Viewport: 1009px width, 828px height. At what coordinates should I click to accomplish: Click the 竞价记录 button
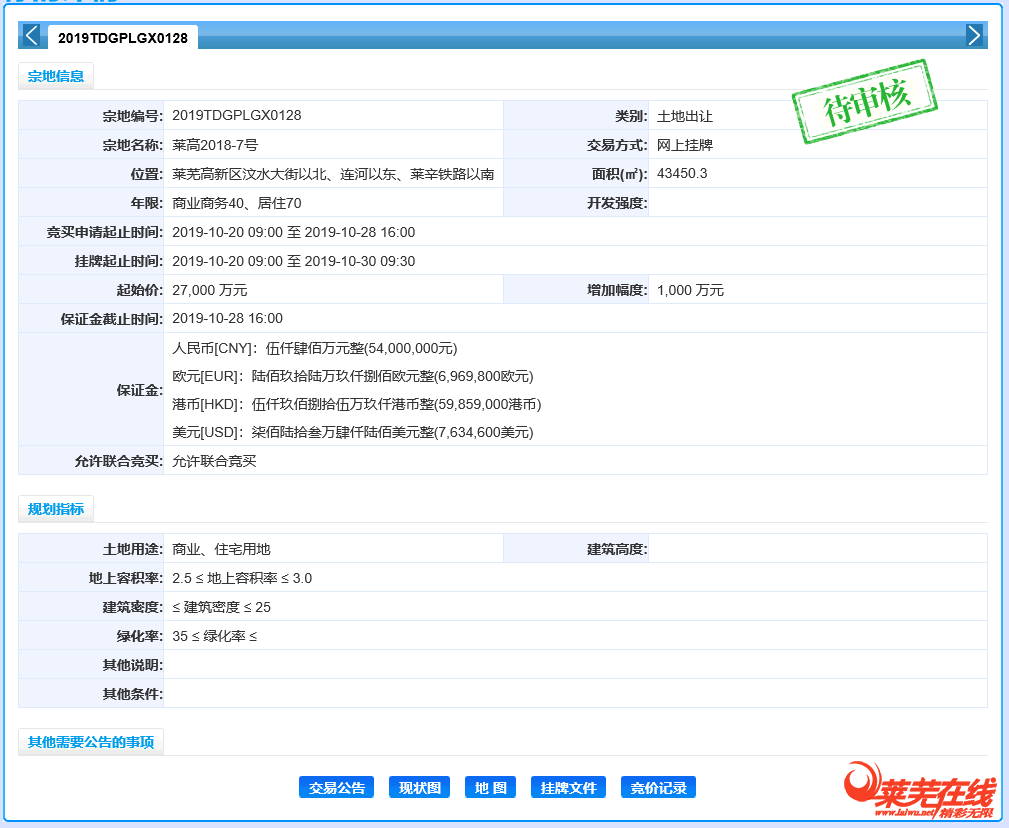click(658, 787)
